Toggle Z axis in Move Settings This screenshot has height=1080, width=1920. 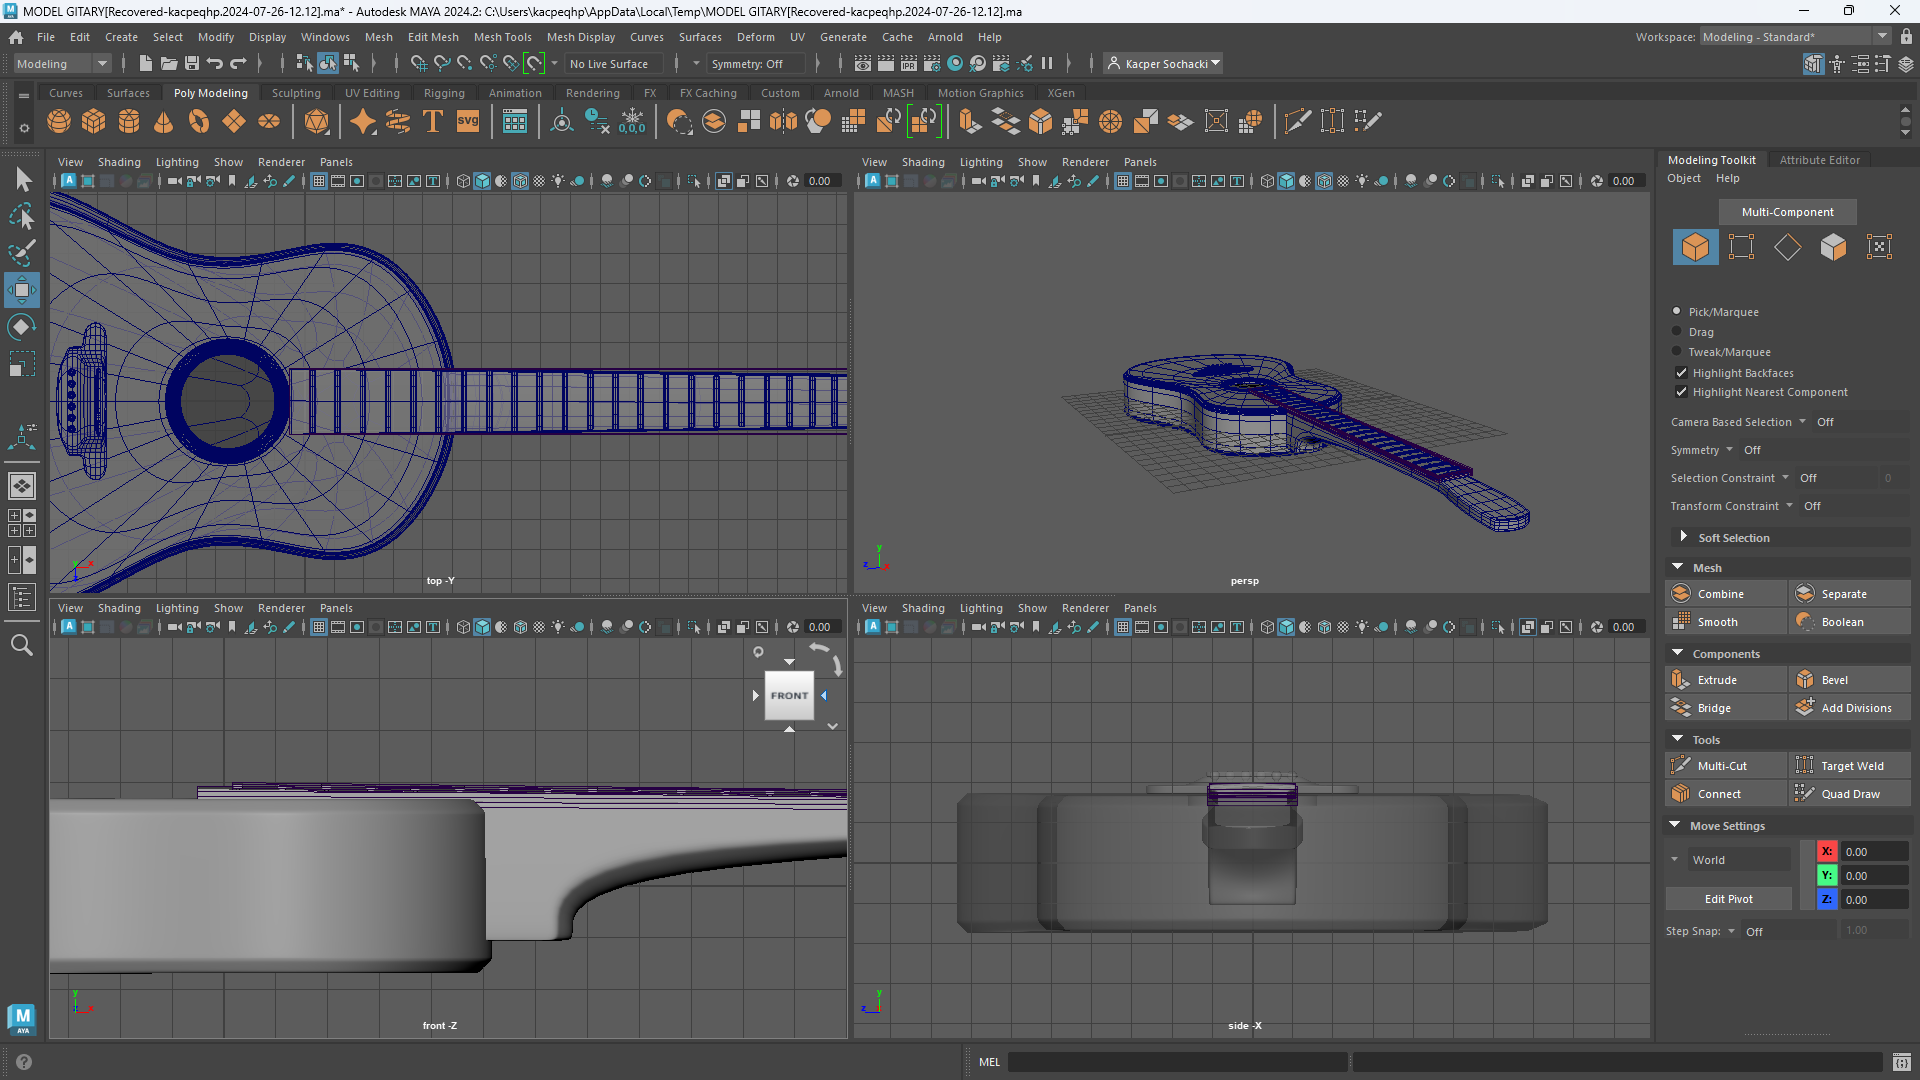coord(1827,899)
